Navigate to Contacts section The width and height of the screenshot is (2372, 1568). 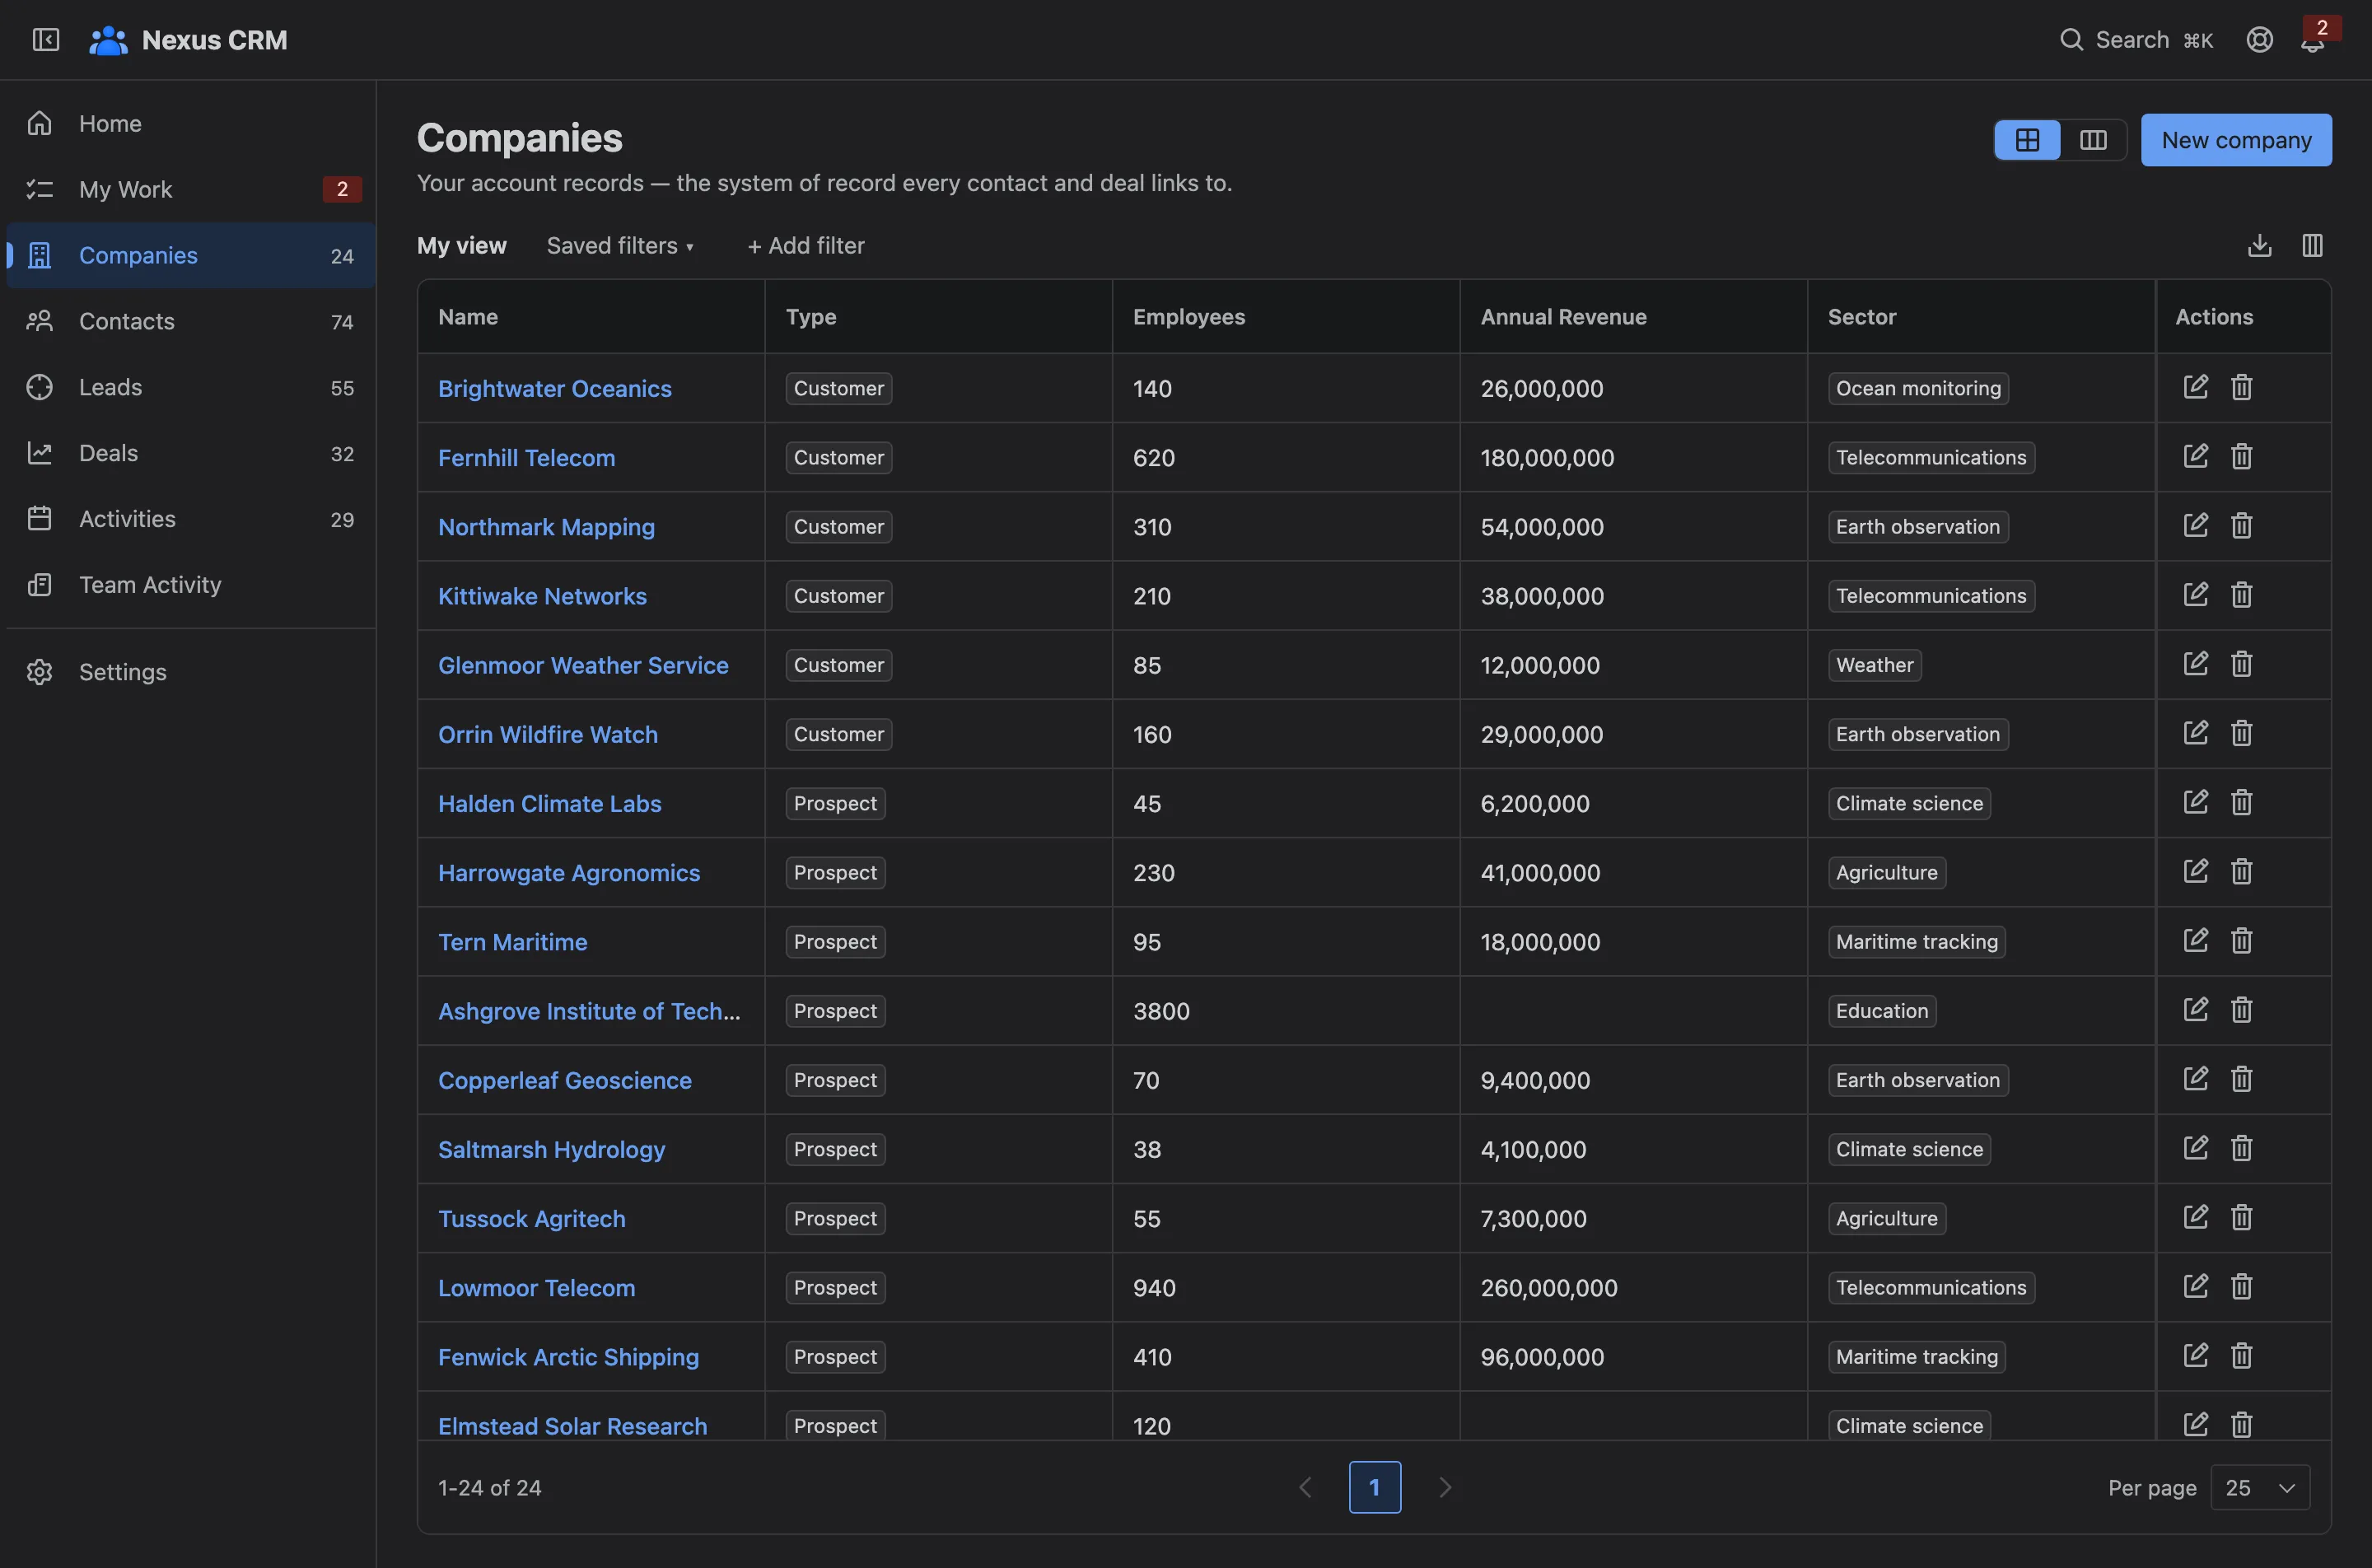[190, 321]
